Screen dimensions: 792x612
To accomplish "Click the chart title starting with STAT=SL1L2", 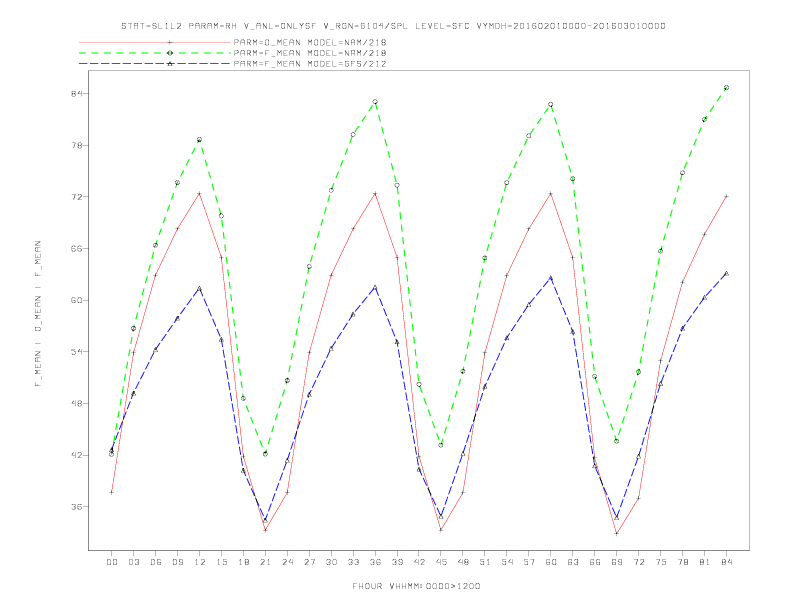I will tap(393, 26).
